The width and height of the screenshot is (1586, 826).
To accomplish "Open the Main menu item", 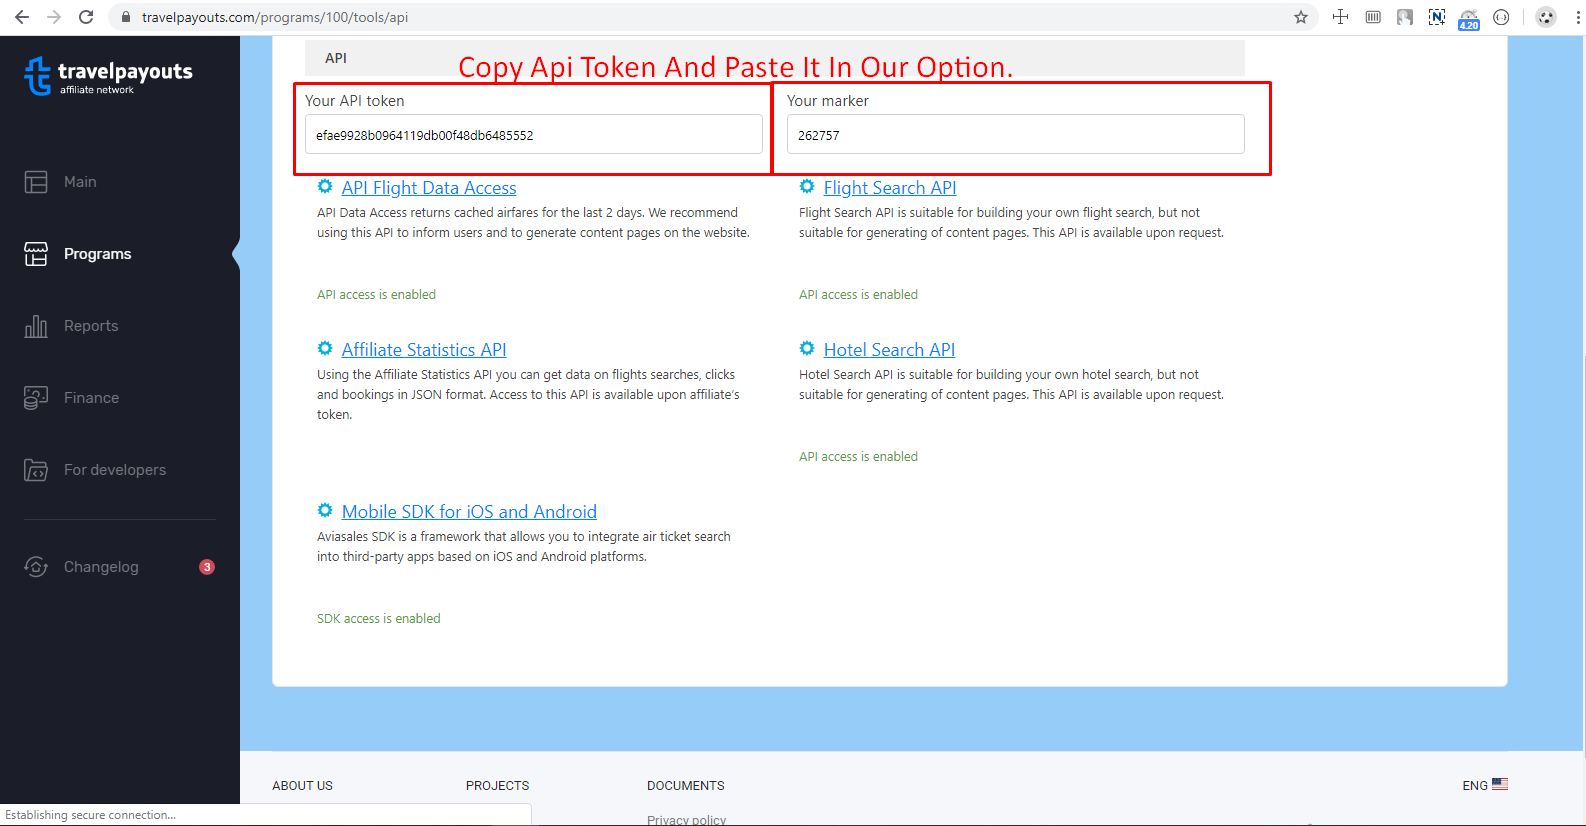I will [x=80, y=182].
